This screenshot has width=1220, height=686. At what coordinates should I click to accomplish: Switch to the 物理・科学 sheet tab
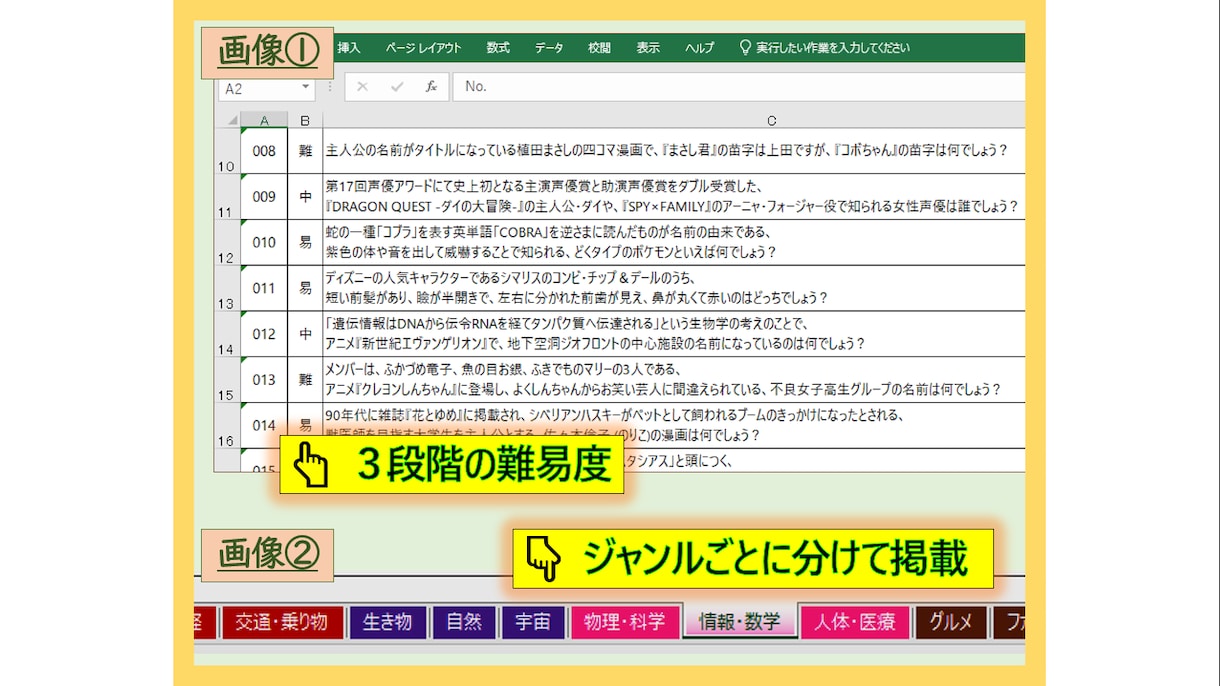(x=625, y=622)
